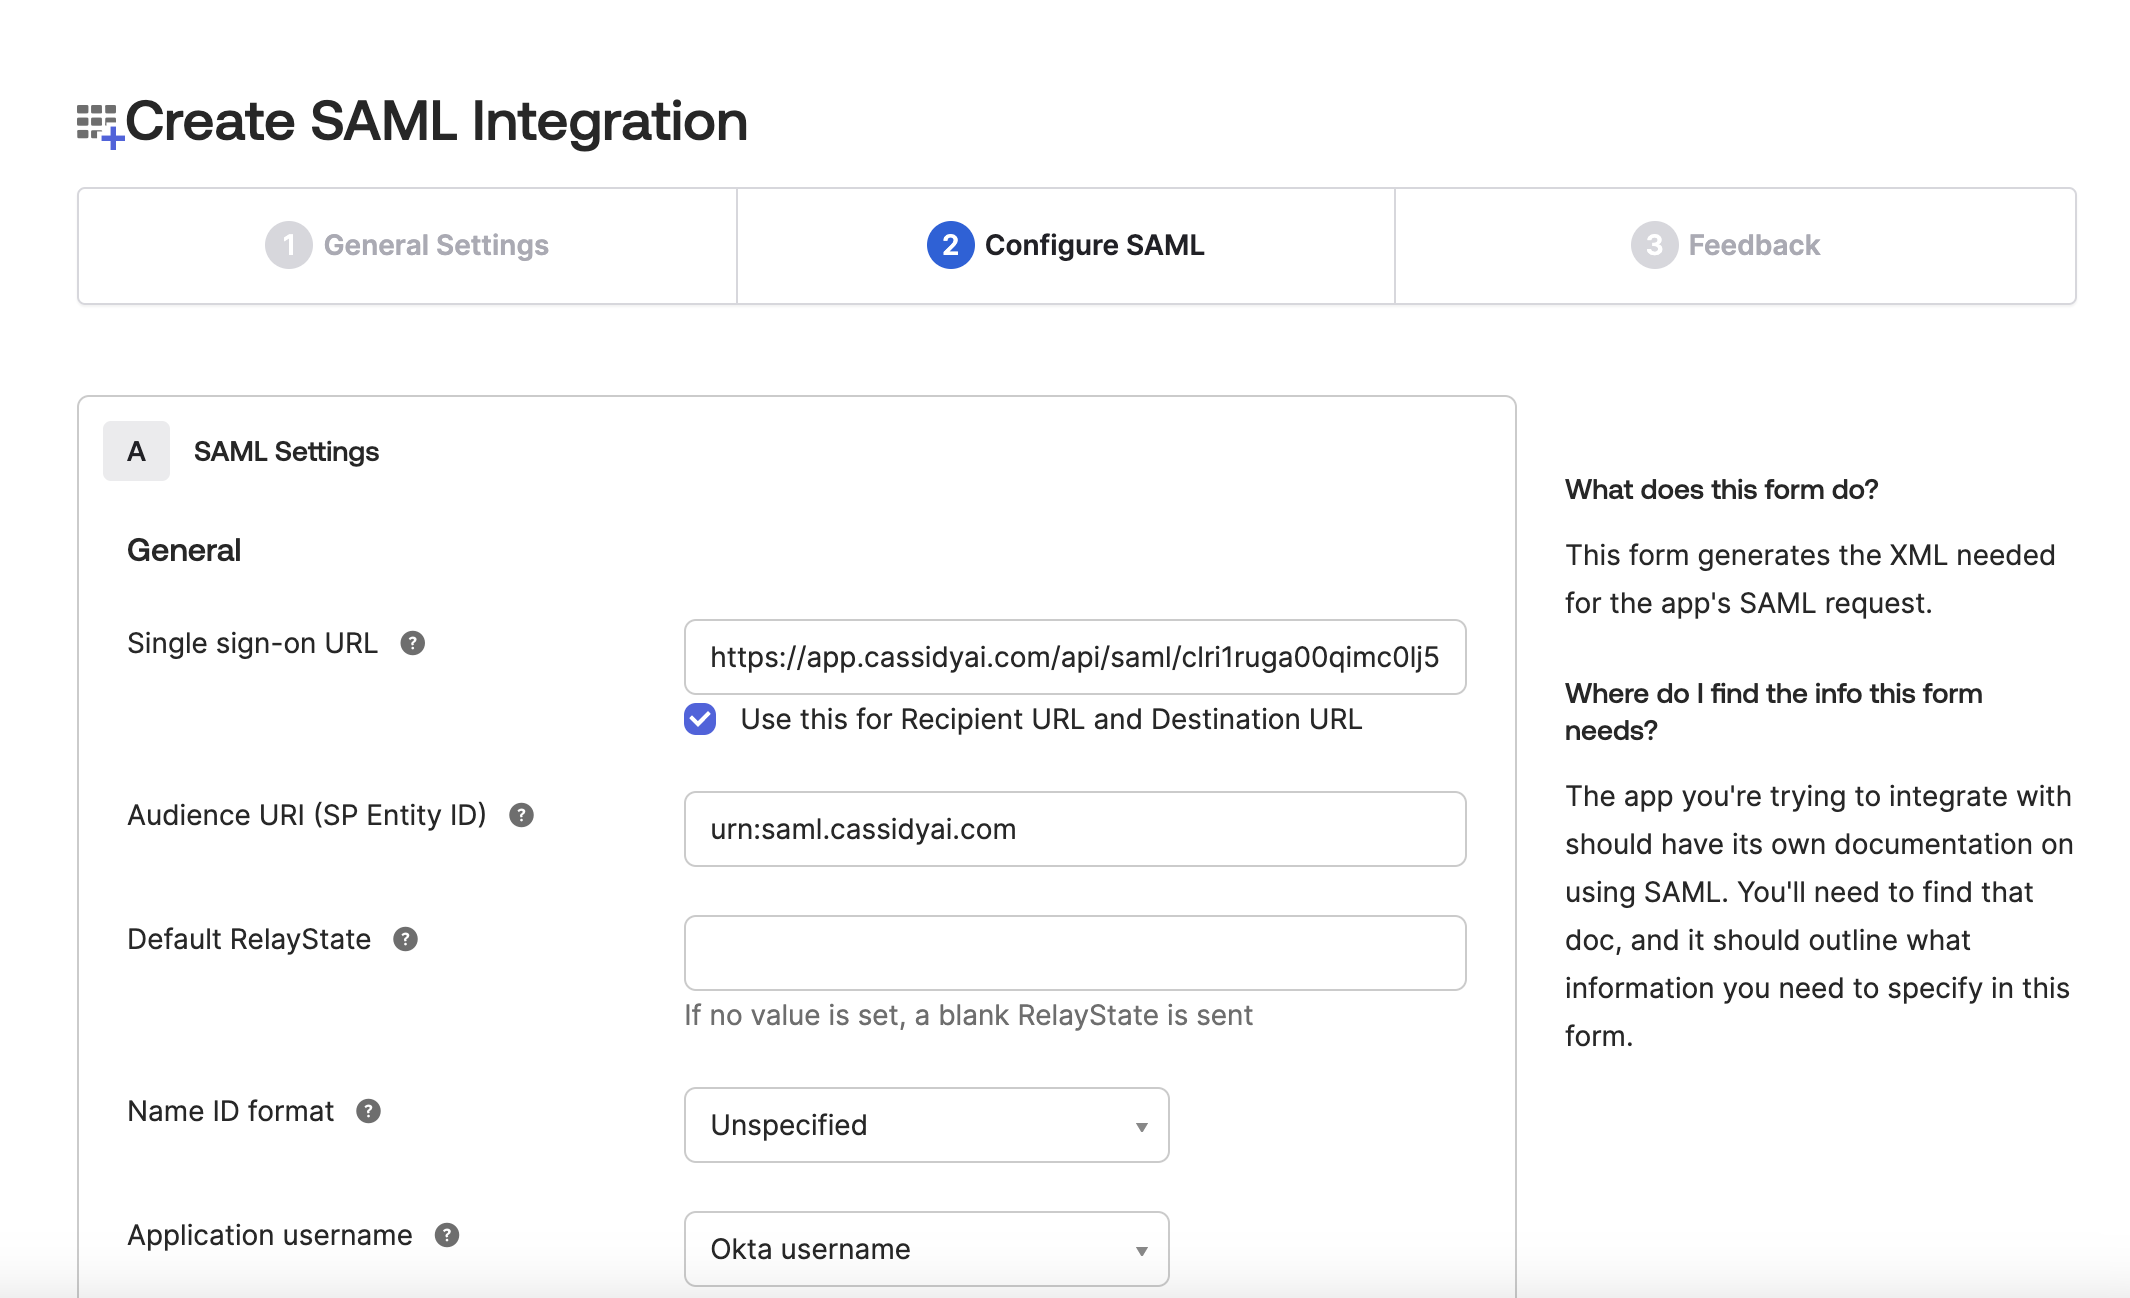The width and height of the screenshot is (2130, 1298).
Task: Select the Configure SAML step header
Action: (1093, 245)
